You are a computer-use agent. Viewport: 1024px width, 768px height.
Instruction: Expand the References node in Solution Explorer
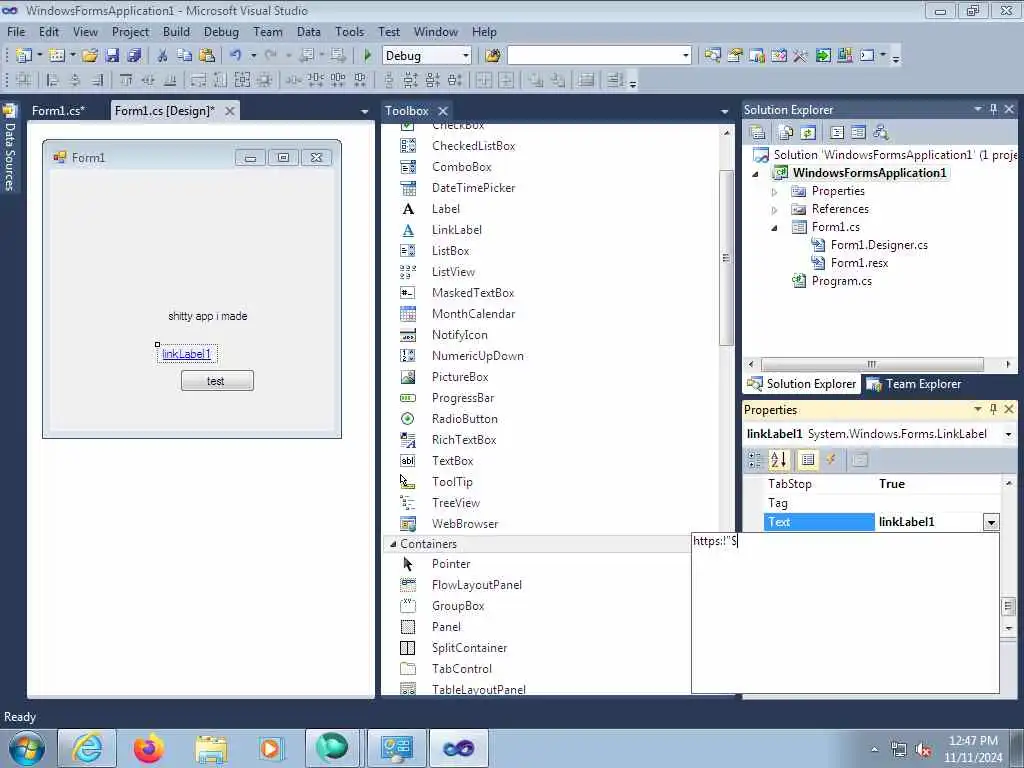coord(775,210)
